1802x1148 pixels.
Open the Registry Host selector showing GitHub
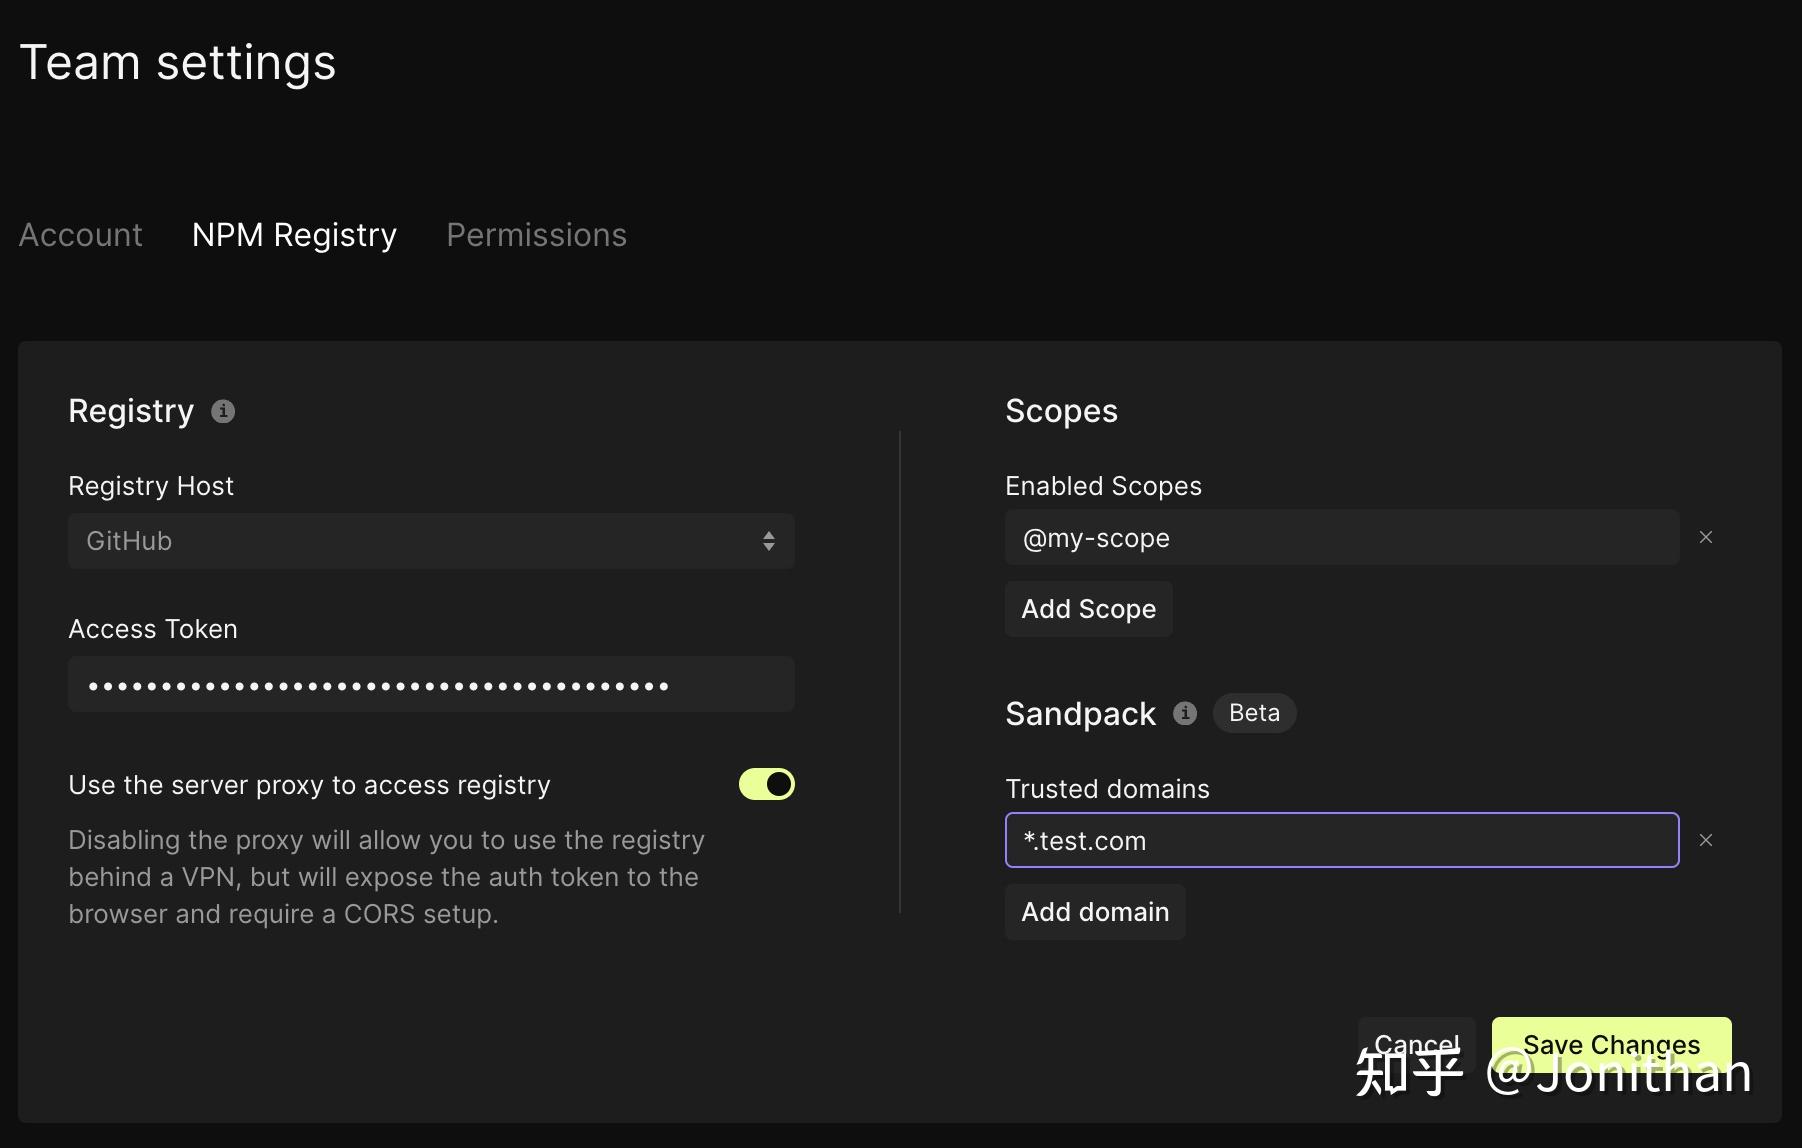430,541
